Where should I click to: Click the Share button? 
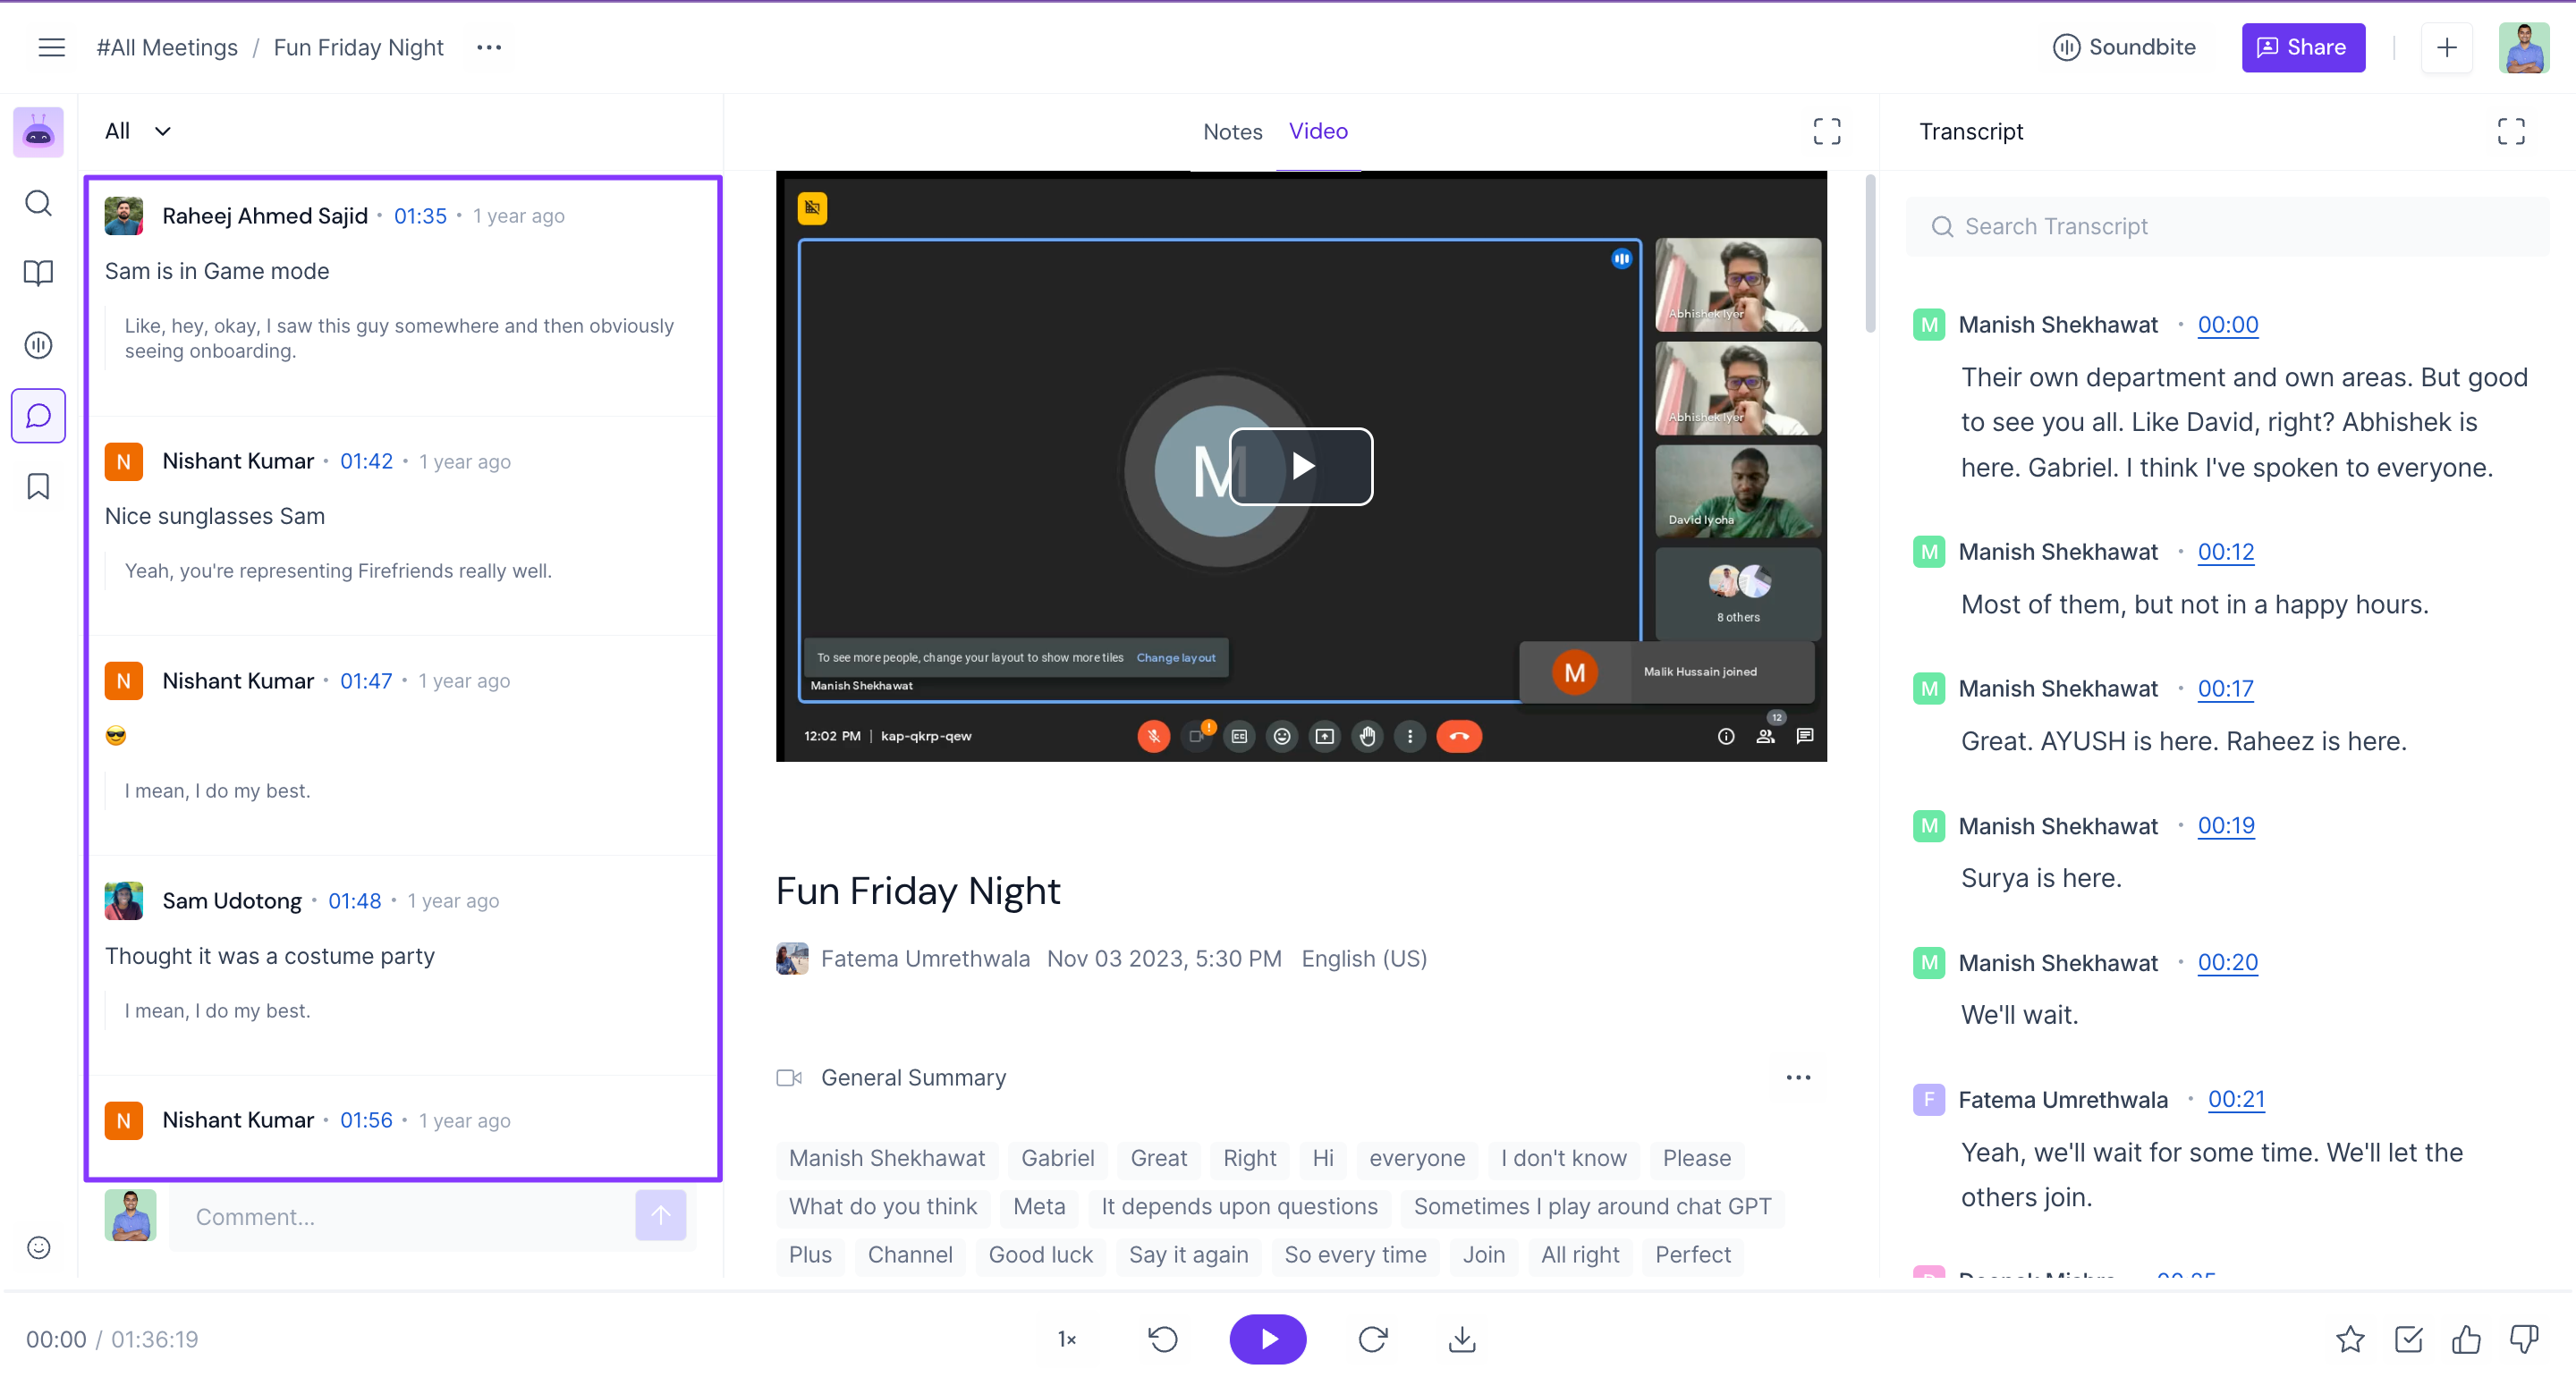click(x=2302, y=47)
